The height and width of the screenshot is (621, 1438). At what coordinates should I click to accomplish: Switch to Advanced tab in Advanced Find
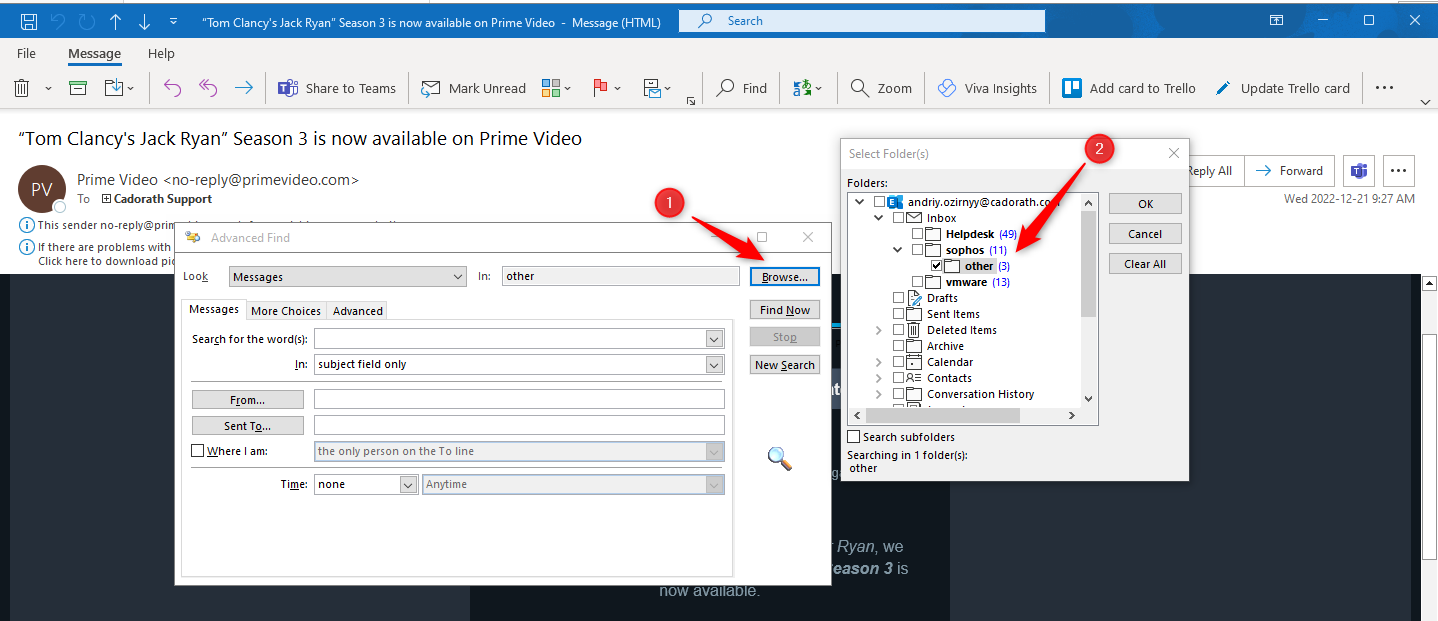coord(358,311)
